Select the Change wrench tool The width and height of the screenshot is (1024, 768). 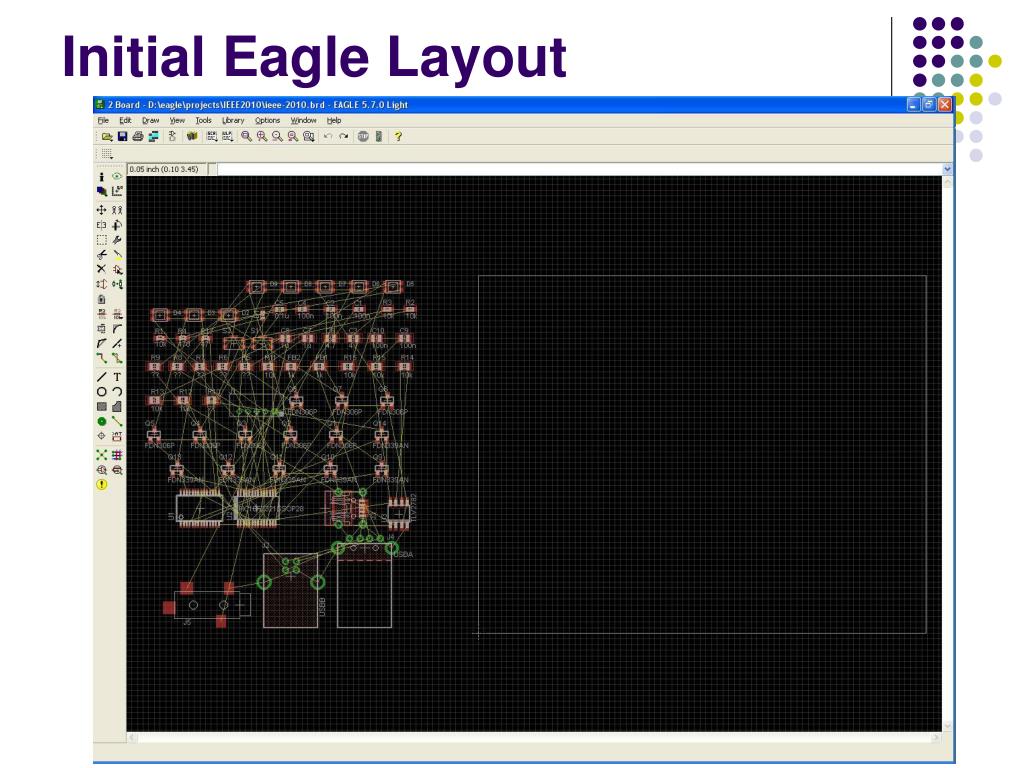tap(117, 240)
